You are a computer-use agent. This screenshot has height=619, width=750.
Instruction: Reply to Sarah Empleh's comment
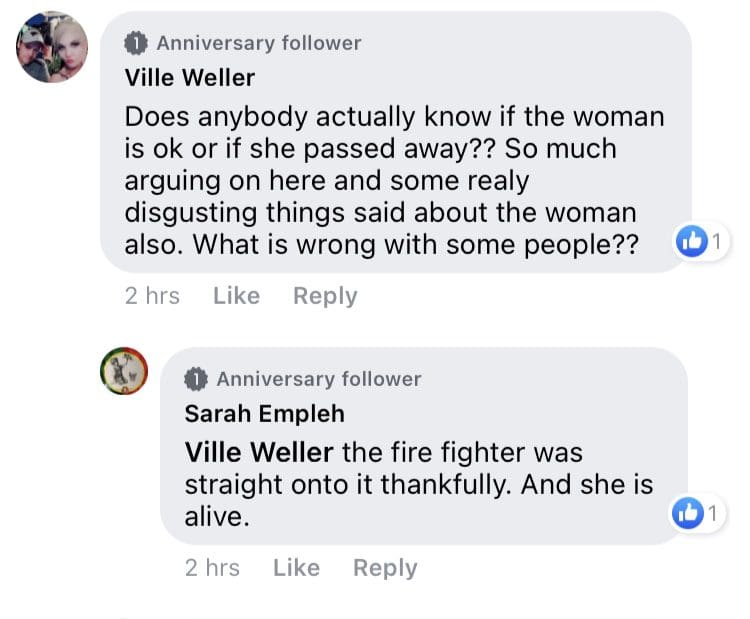pyautogui.click(x=385, y=568)
